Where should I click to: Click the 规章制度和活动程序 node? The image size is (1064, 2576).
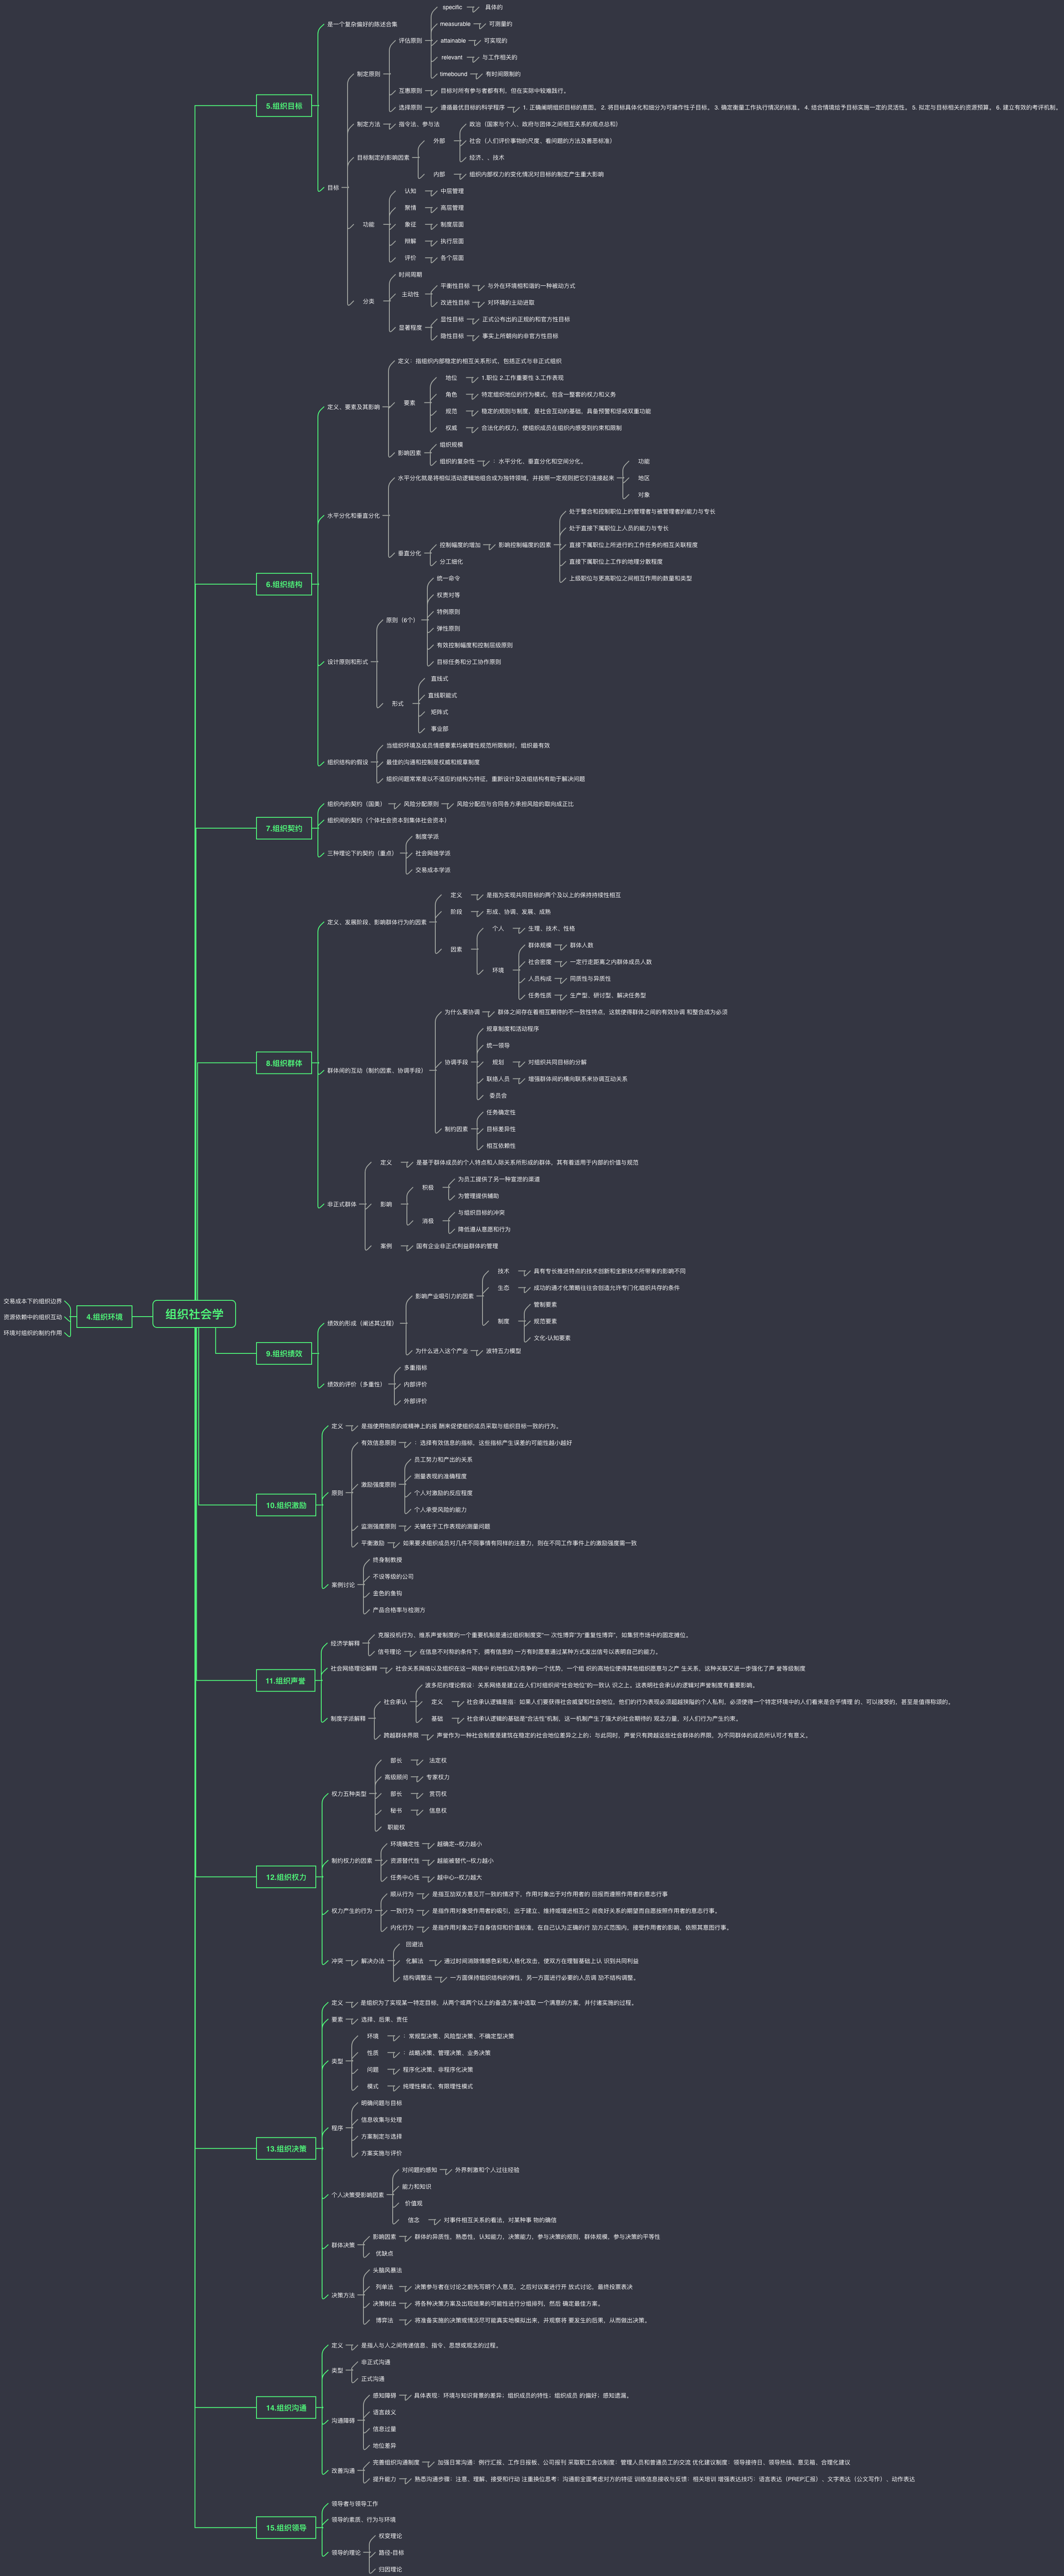pos(512,1029)
